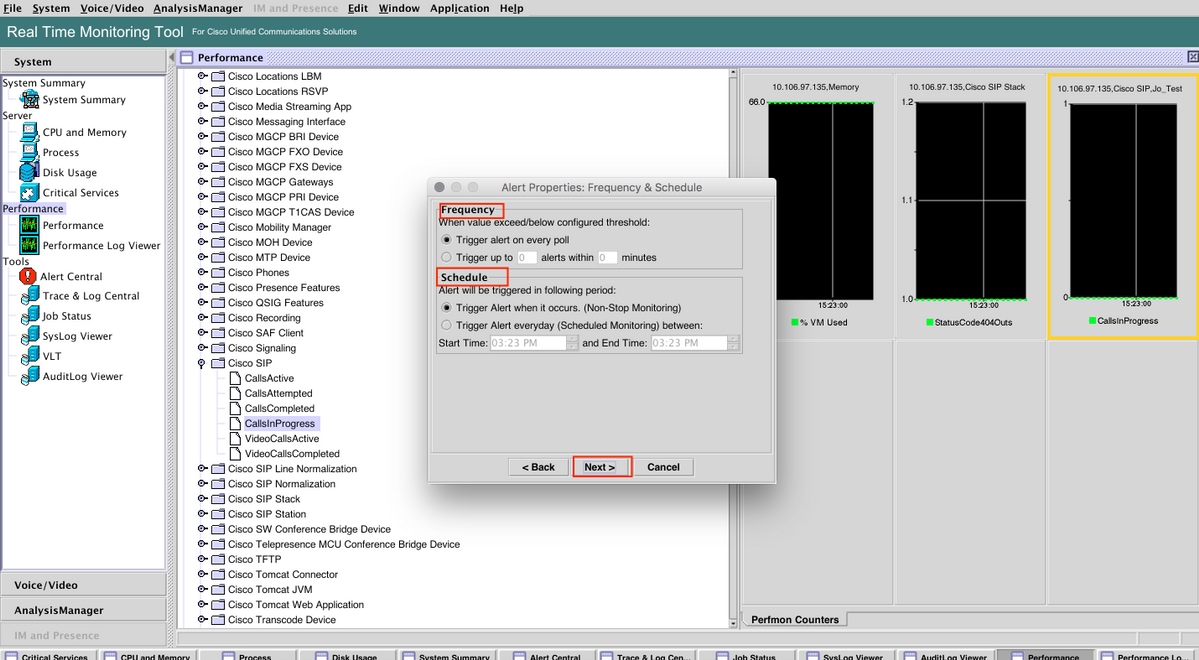
Task: Open AuditLog Viewer icon
Action: pyautogui.click(x=30, y=376)
